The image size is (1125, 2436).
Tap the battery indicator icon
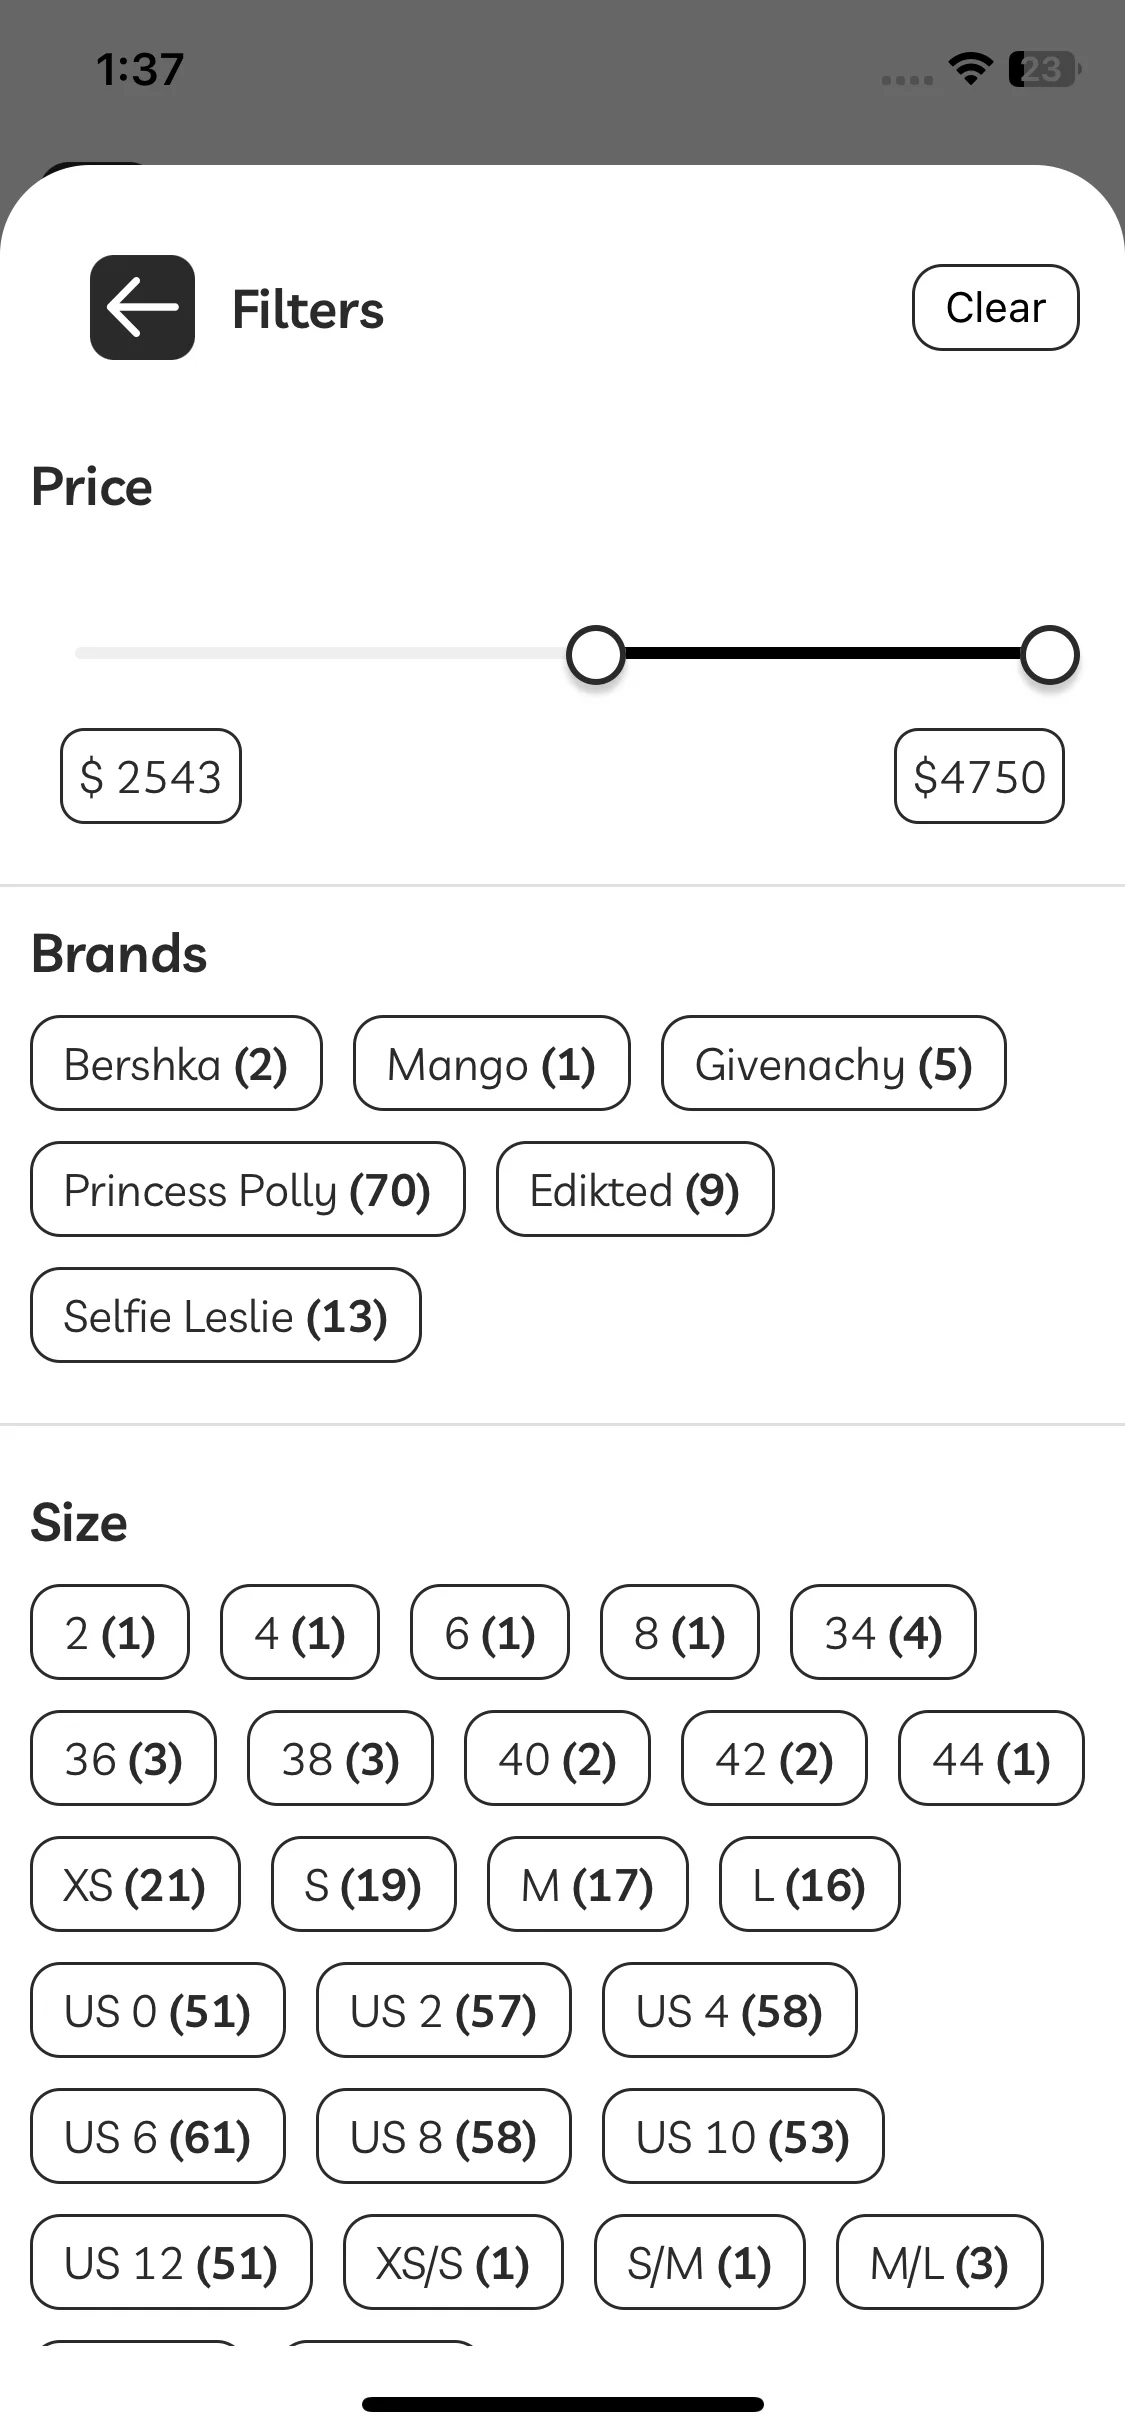point(1044,69)
